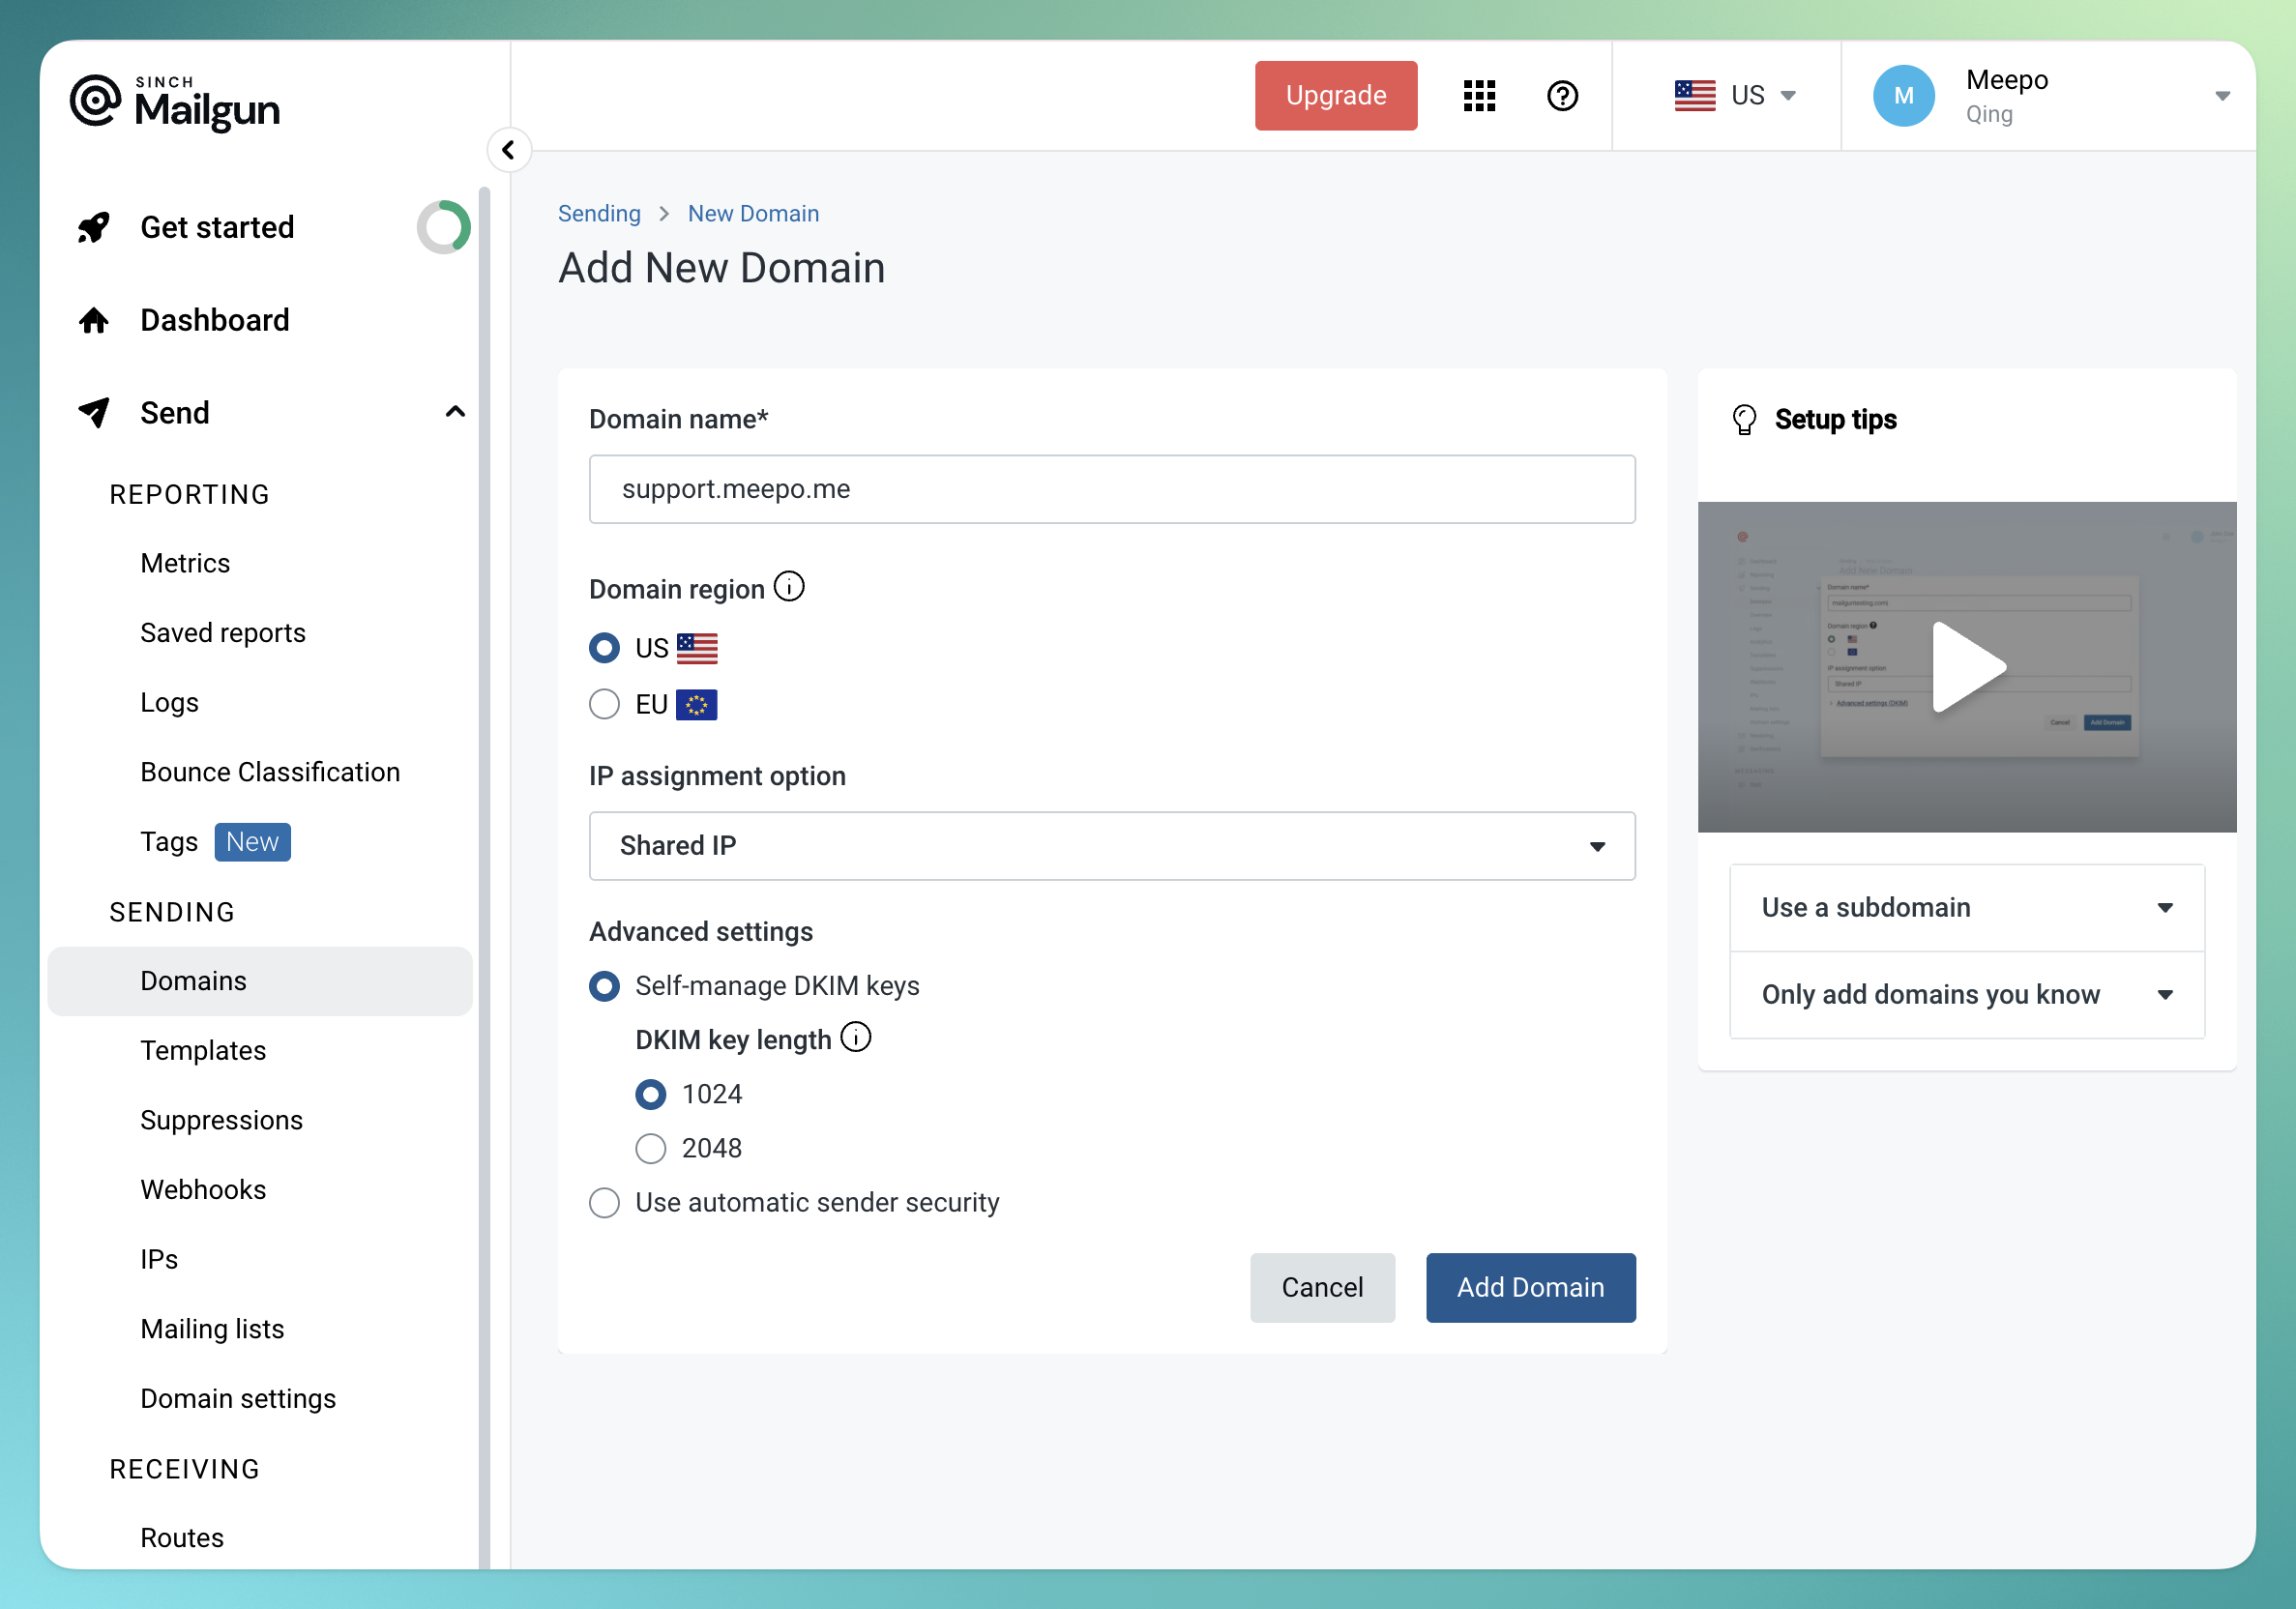Play the Setup tips video
This screenshot has height=1609, width=2296.
(x=1967, y=667)
